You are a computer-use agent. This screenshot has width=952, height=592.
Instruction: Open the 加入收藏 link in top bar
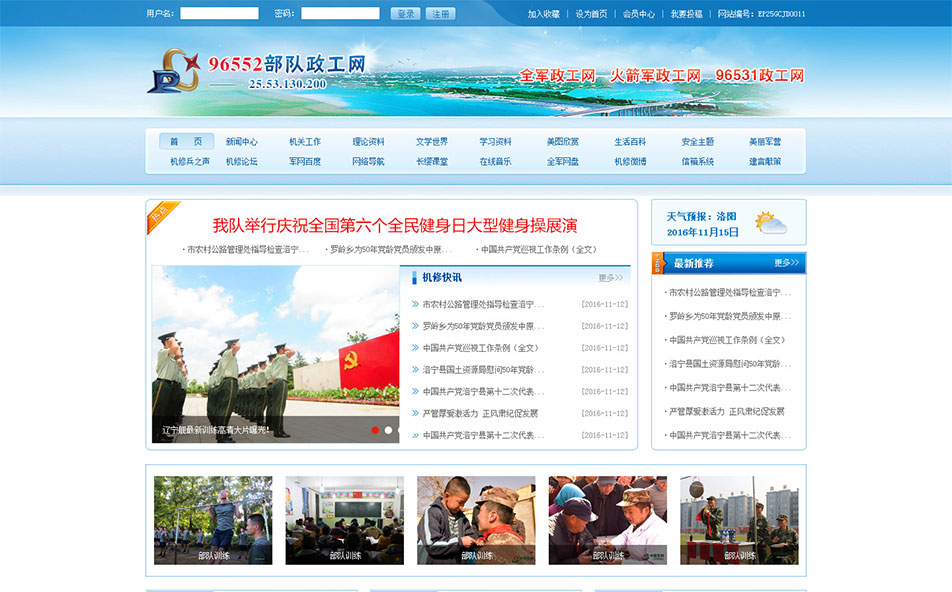(x=544, y=14)
